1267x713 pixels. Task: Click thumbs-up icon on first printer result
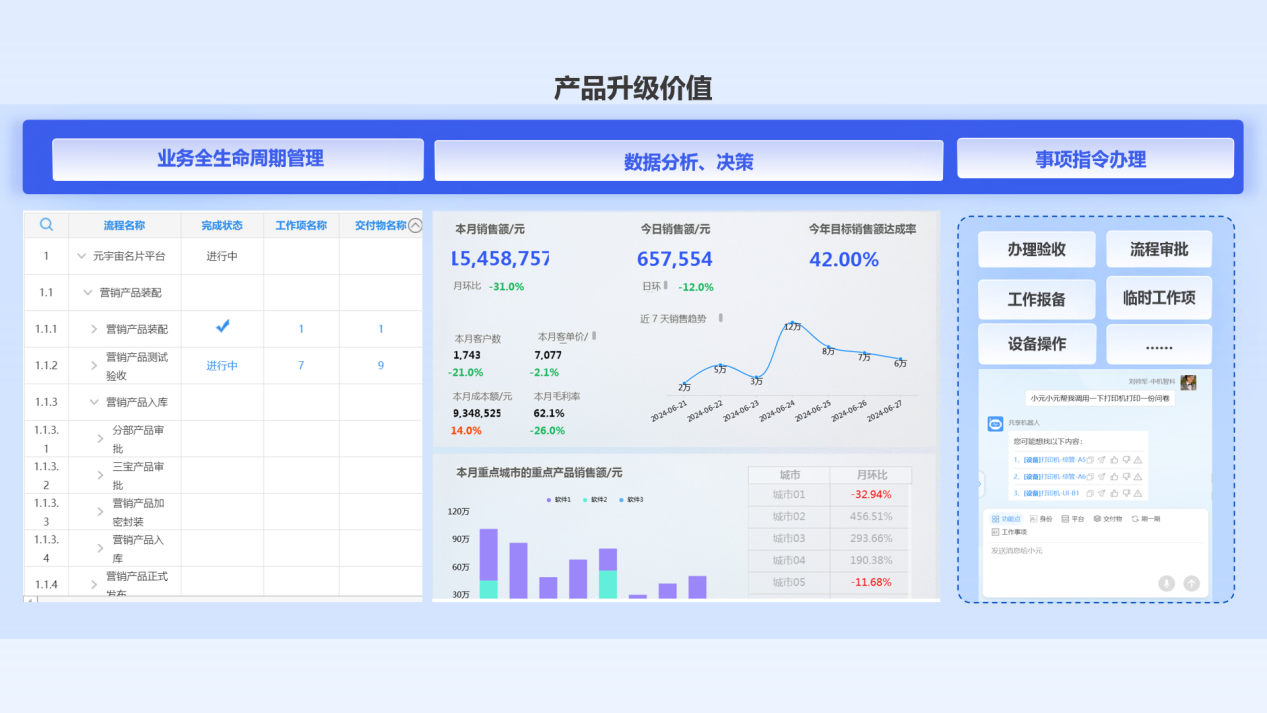coord(1113,460)
